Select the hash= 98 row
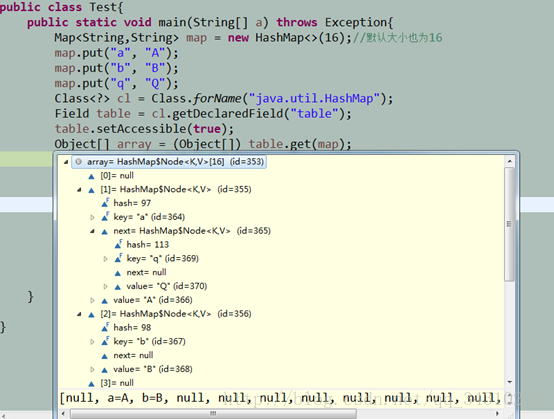554x419 pixels. [132, 327]
